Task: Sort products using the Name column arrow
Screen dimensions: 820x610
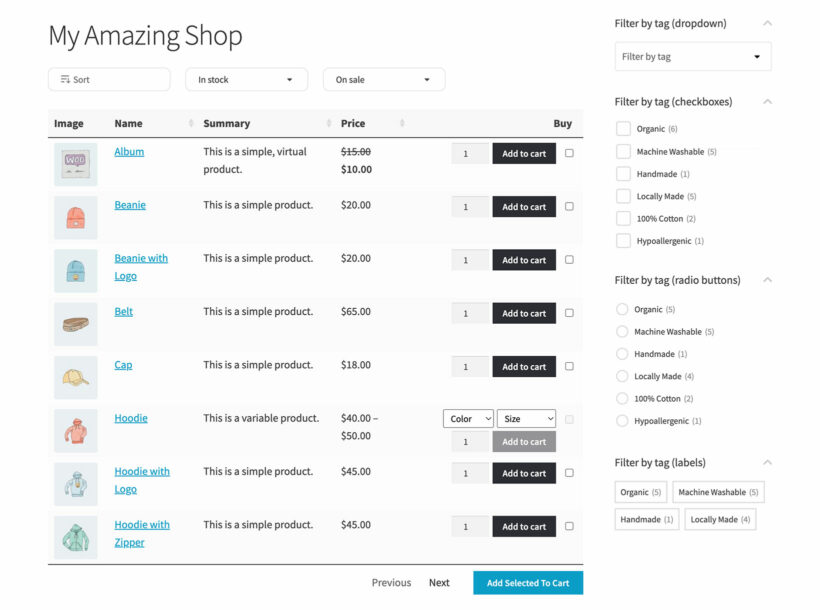Action: click(188, 123)
